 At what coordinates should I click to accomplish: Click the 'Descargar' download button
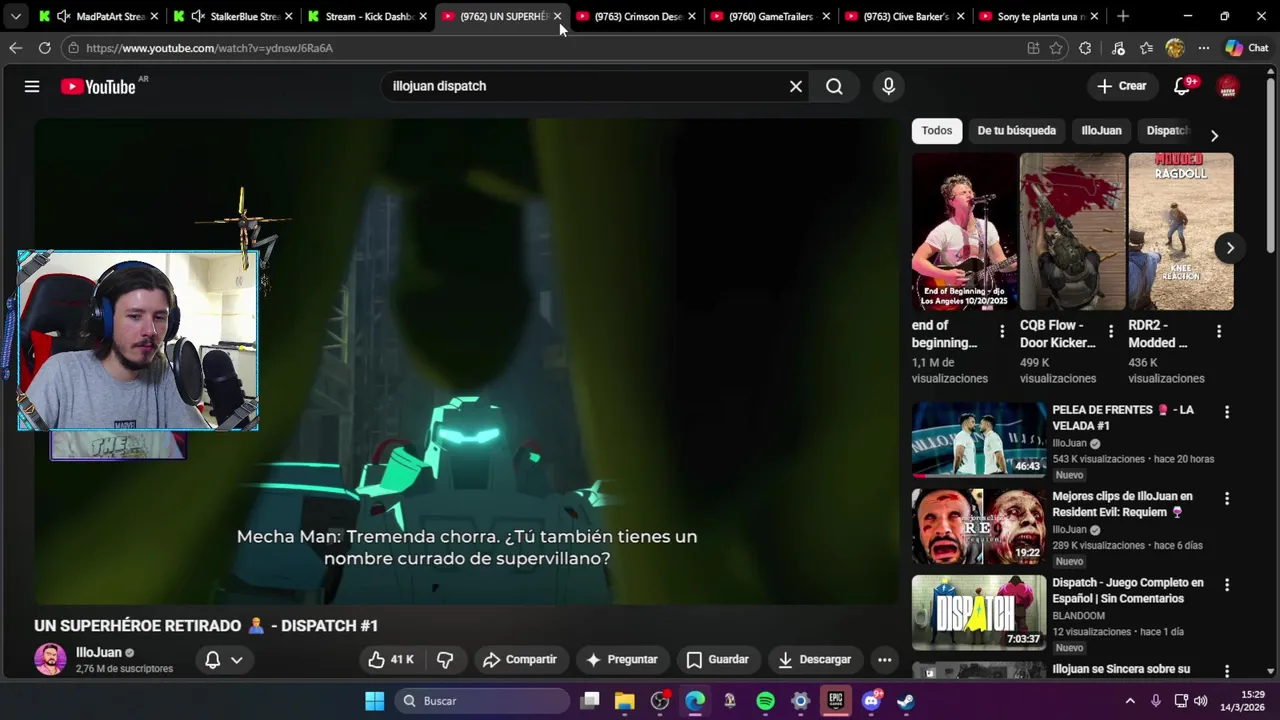point(815,659)
